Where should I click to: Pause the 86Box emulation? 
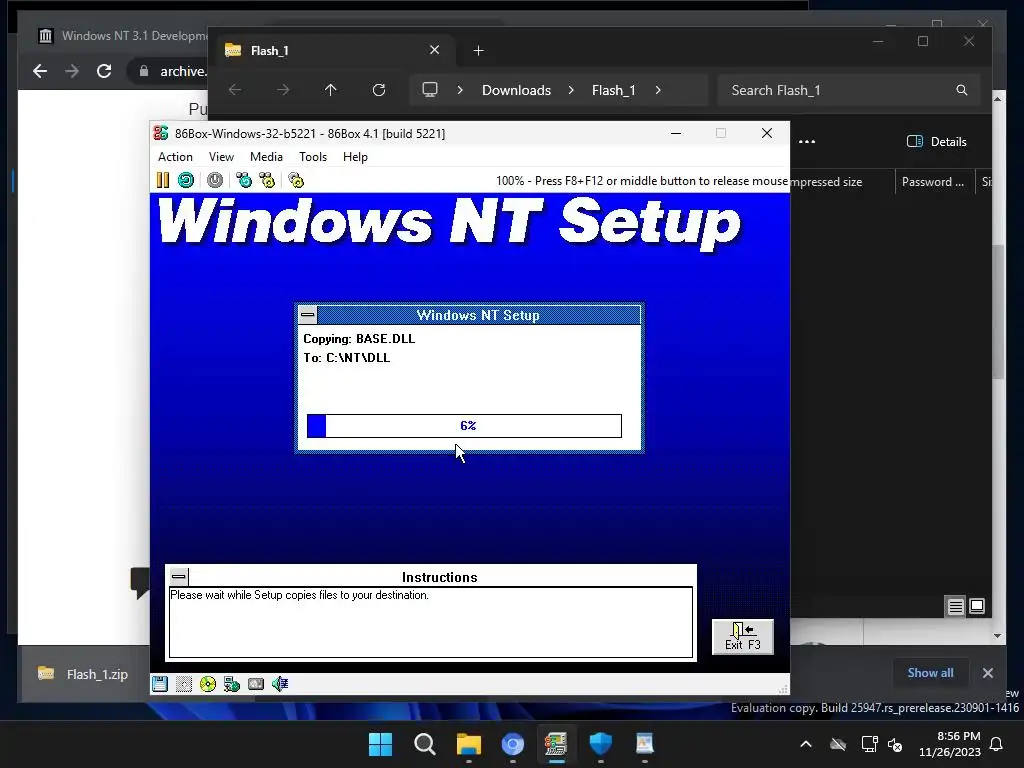tap(163, 180)
